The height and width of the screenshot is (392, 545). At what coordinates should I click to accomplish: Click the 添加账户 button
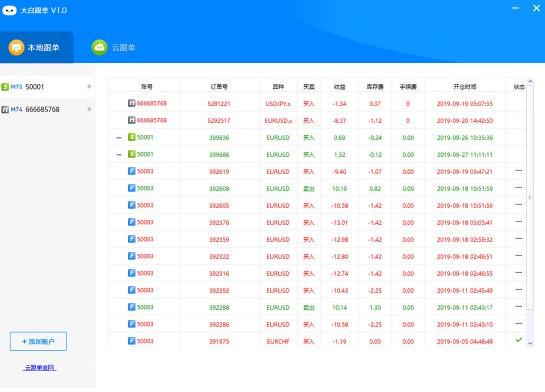point(38,341)
